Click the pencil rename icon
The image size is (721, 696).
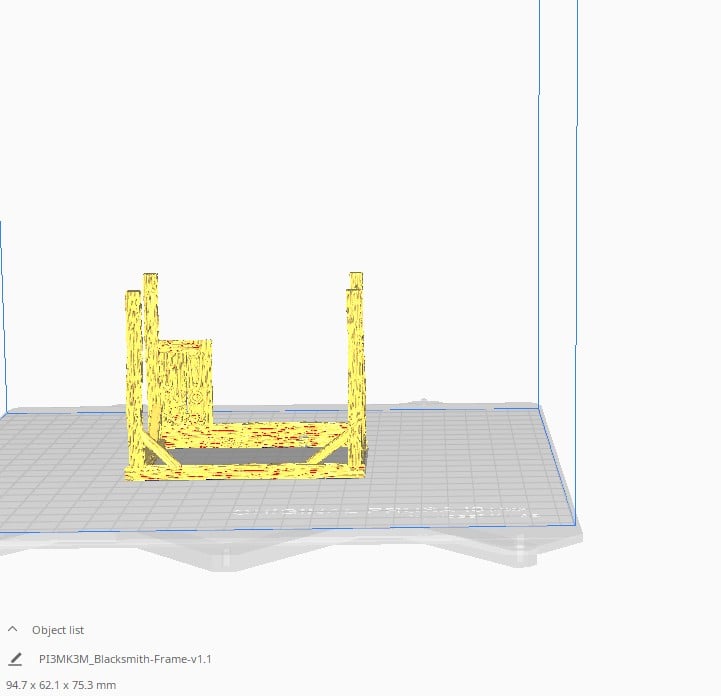point(15,659)
